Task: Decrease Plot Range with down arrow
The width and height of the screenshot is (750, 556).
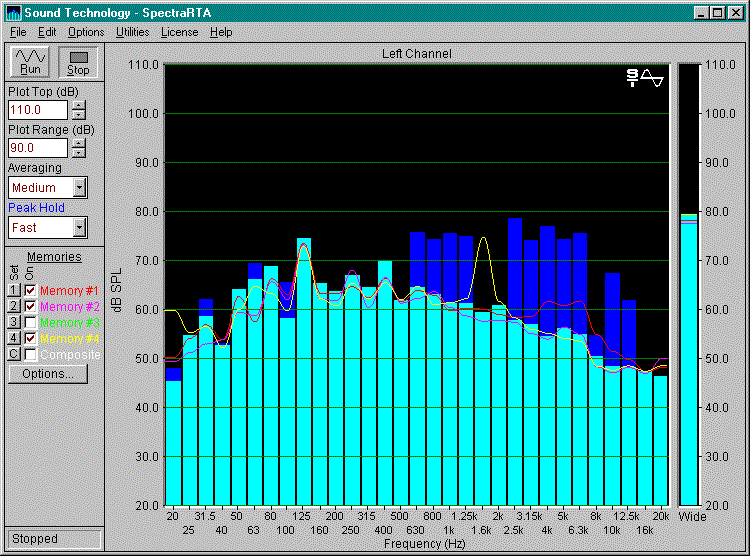Action: click(79, 153)
